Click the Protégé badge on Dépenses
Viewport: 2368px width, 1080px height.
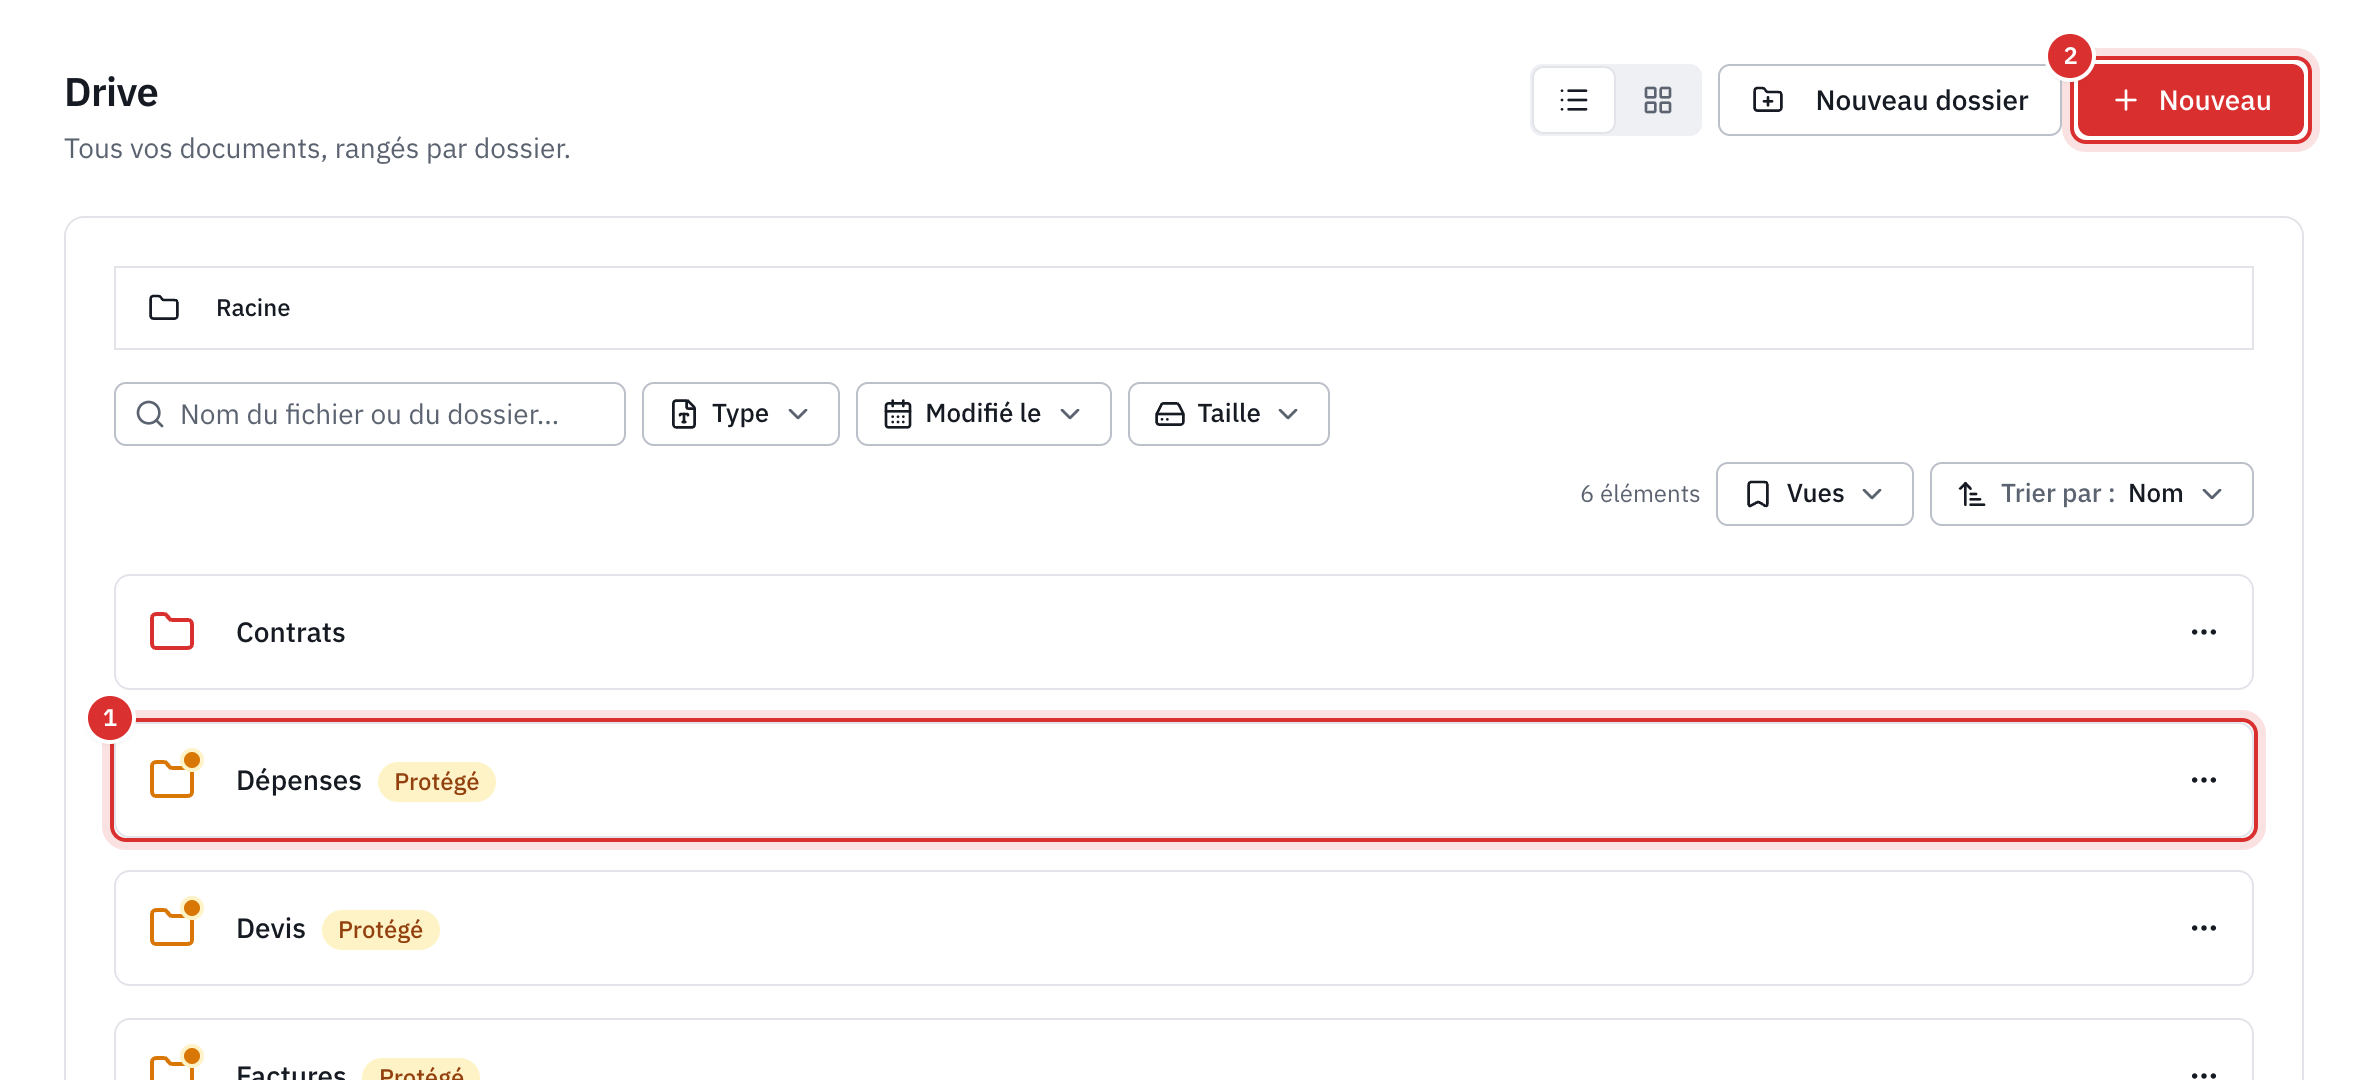(x=437, y=781)
